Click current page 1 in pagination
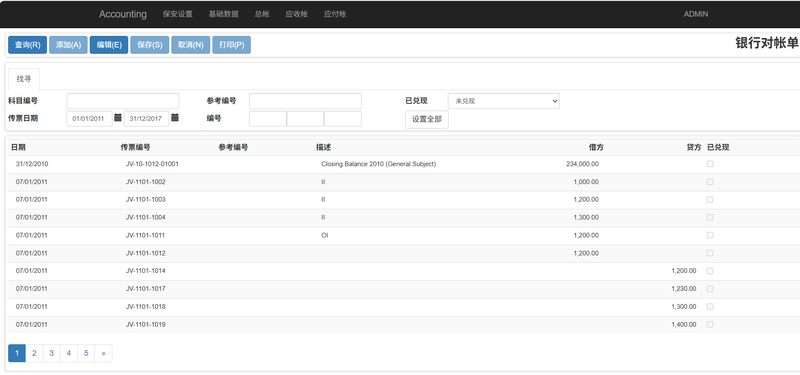Viewport: 800px width, 375px height. click(17, 353)
